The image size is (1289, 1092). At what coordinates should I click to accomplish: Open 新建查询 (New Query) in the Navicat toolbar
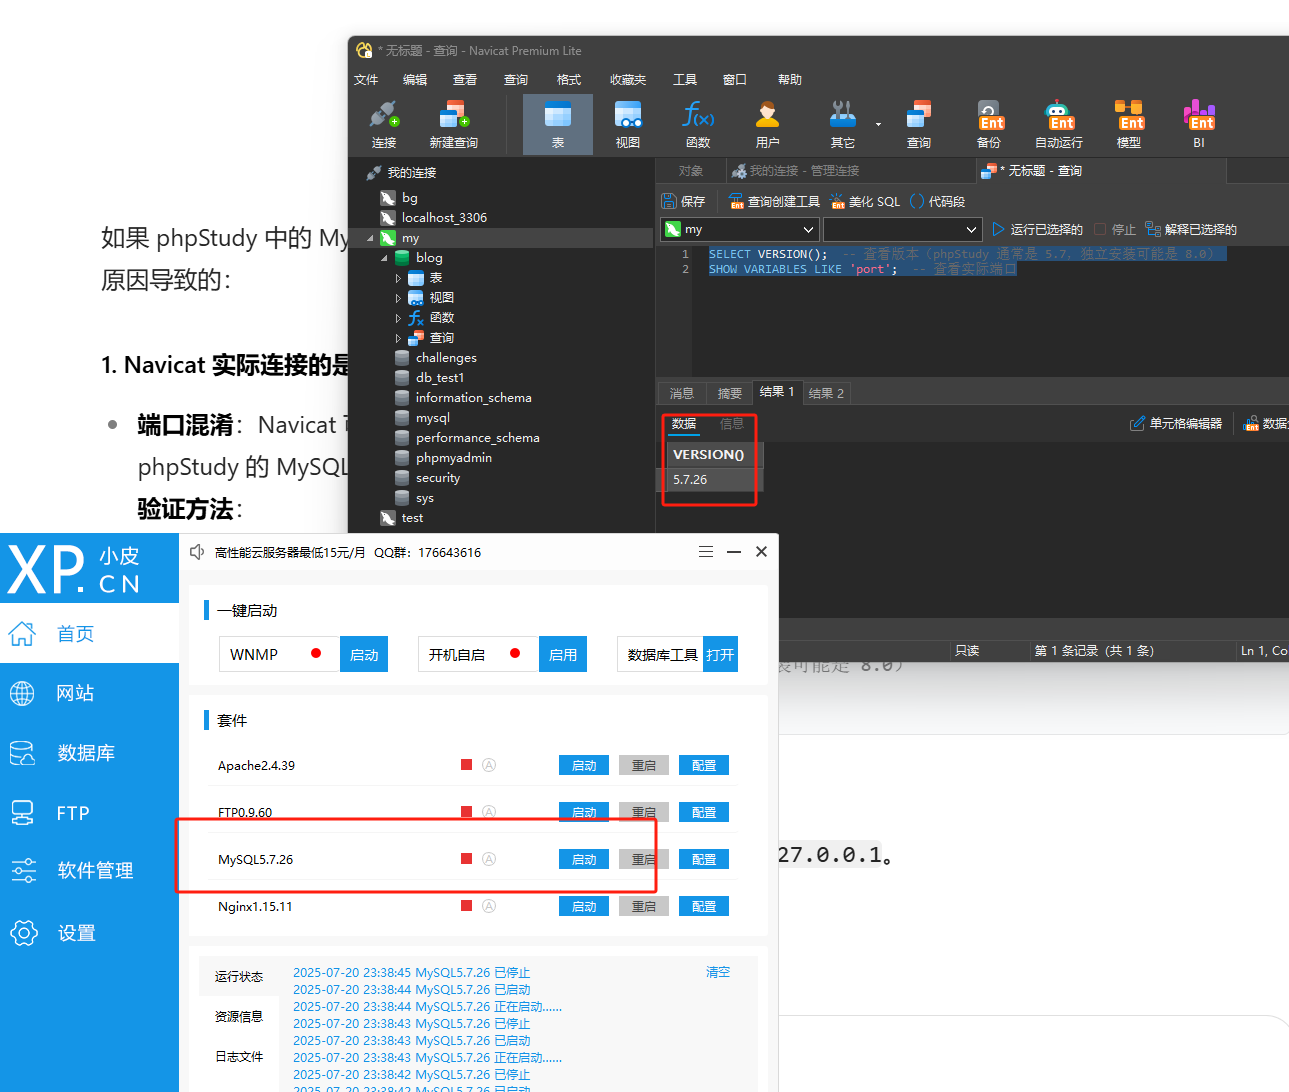454,124
